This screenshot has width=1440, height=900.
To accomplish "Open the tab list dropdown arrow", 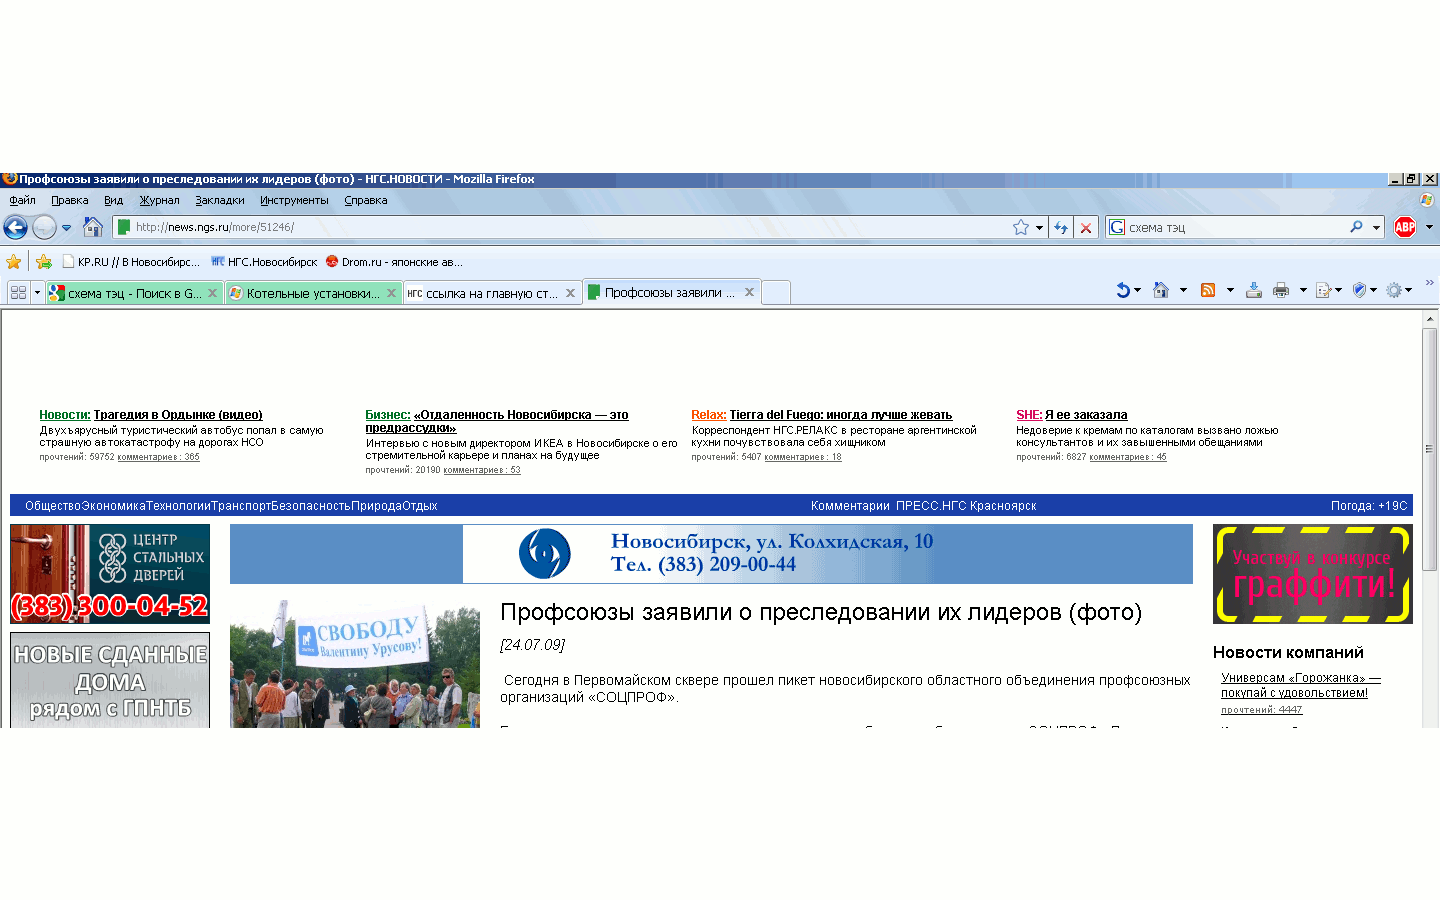I will 37,293.
